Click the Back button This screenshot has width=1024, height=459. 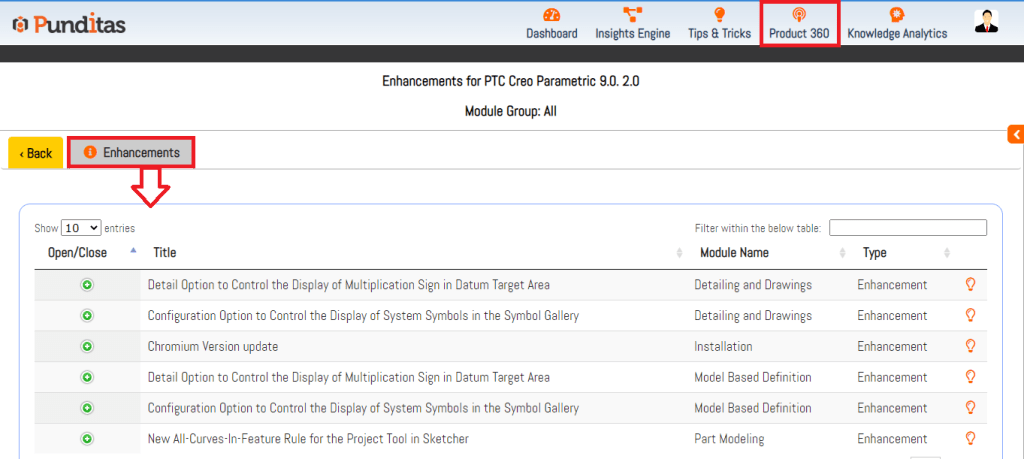[x=36, y=153]
